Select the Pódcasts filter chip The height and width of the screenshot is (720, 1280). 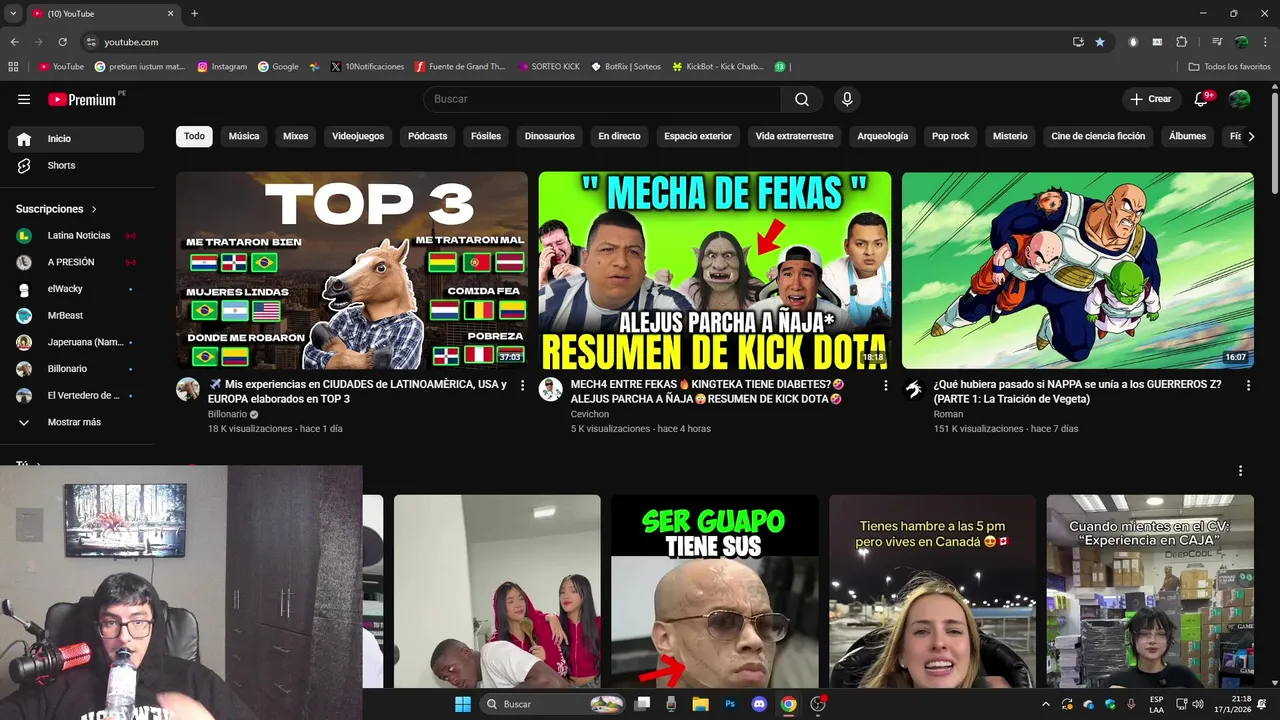click(428, 136)
